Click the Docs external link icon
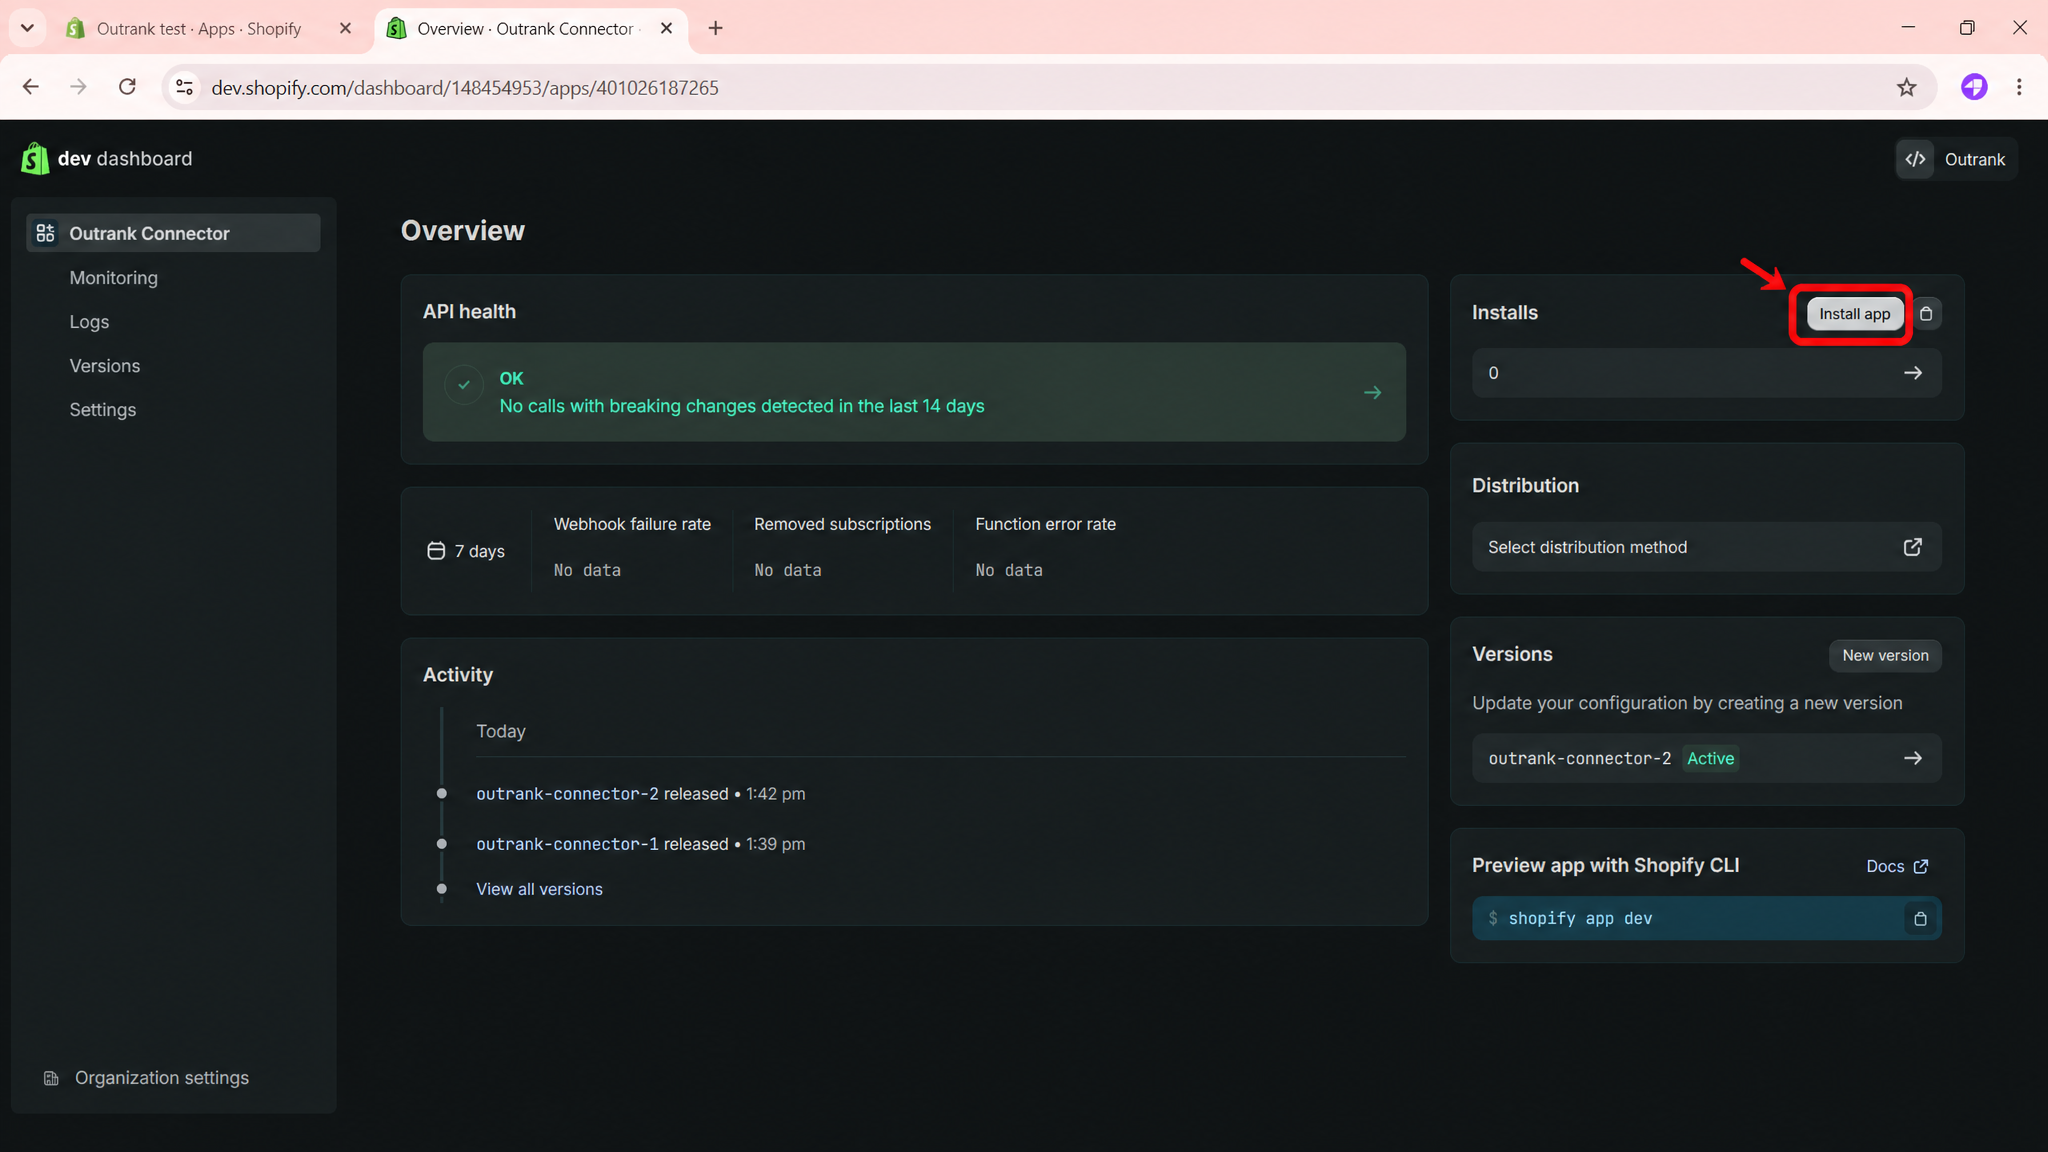Viewport: 2048px width, 1152px height. click(1921, 866)
